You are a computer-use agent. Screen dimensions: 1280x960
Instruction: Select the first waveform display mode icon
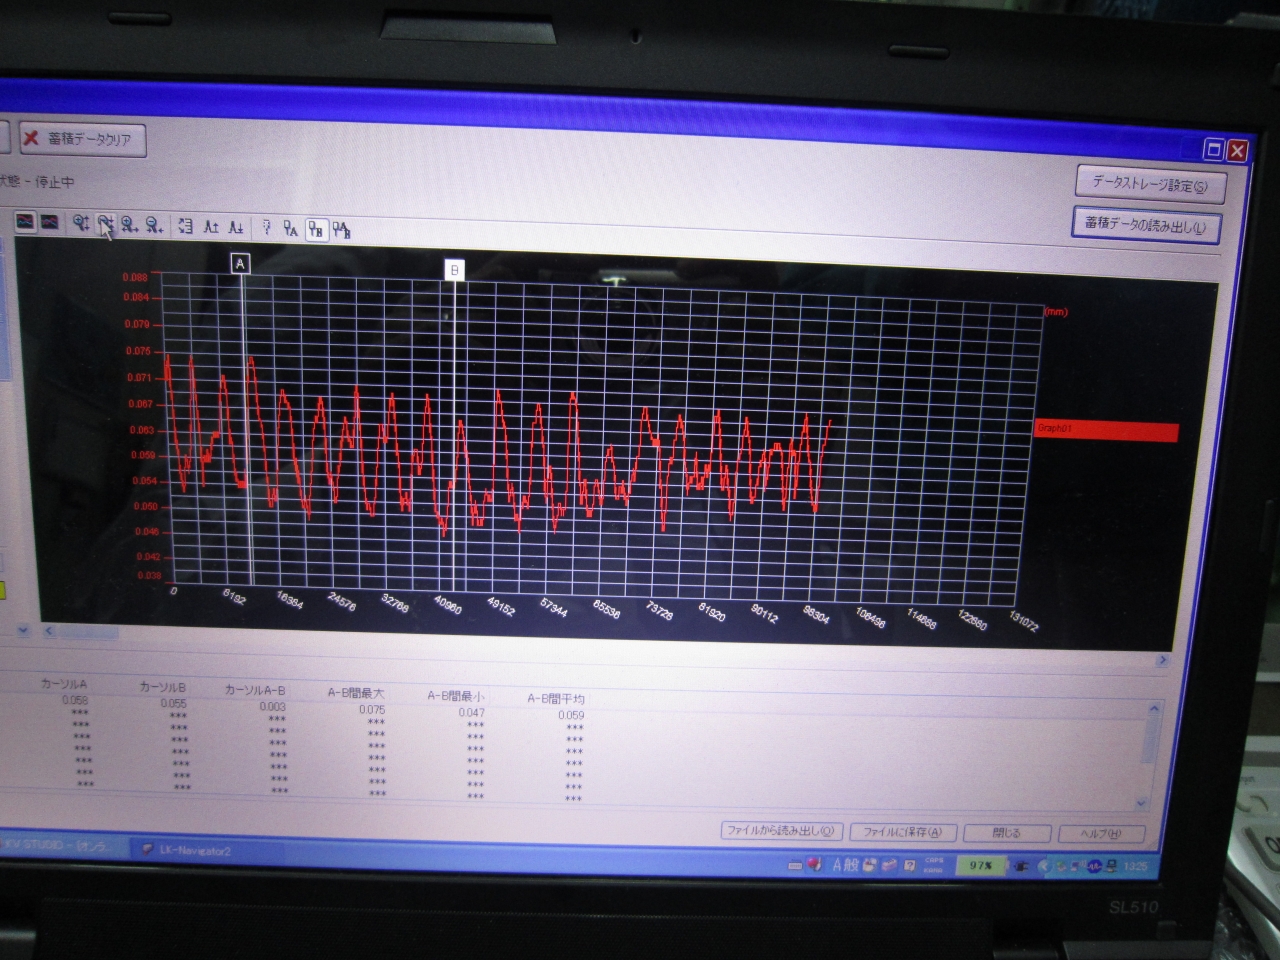(x=25, y=222)
